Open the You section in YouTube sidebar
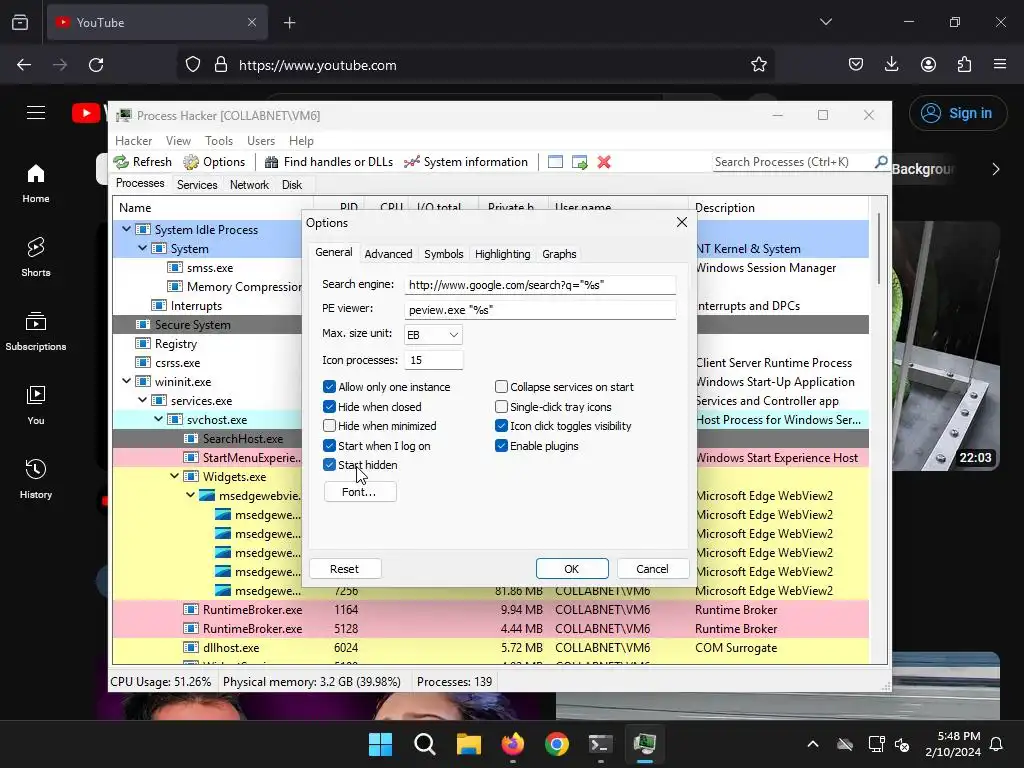Viewport: 1024px width, 768px height. 36,406
